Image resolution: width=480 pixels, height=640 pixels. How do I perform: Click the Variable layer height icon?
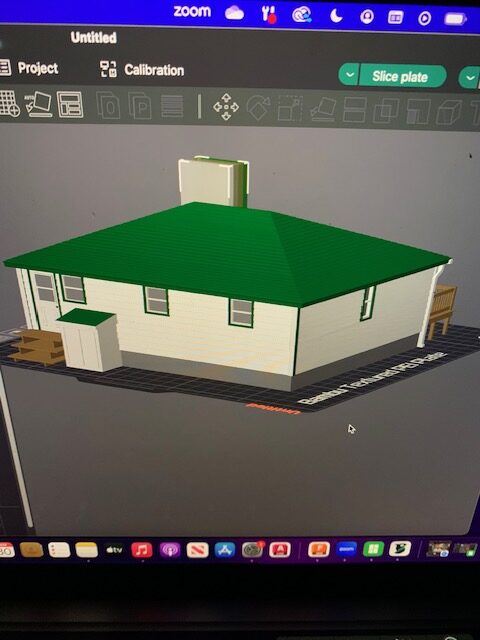click(x=172, y=107)
